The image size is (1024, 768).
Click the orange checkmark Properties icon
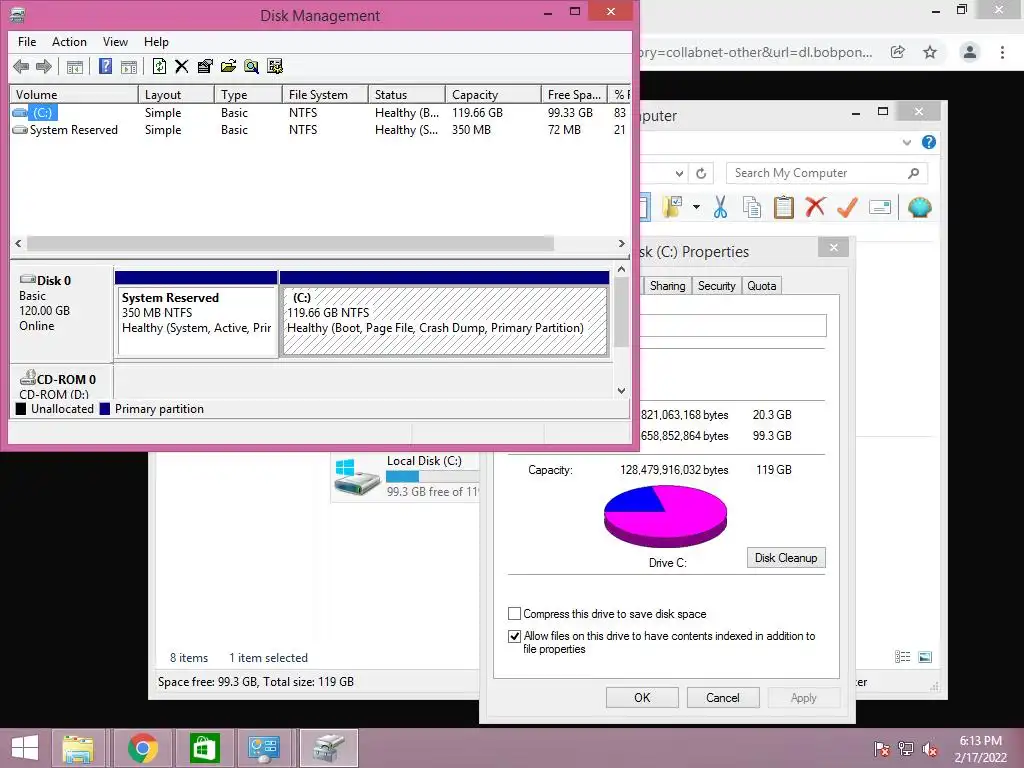[847, 207]
